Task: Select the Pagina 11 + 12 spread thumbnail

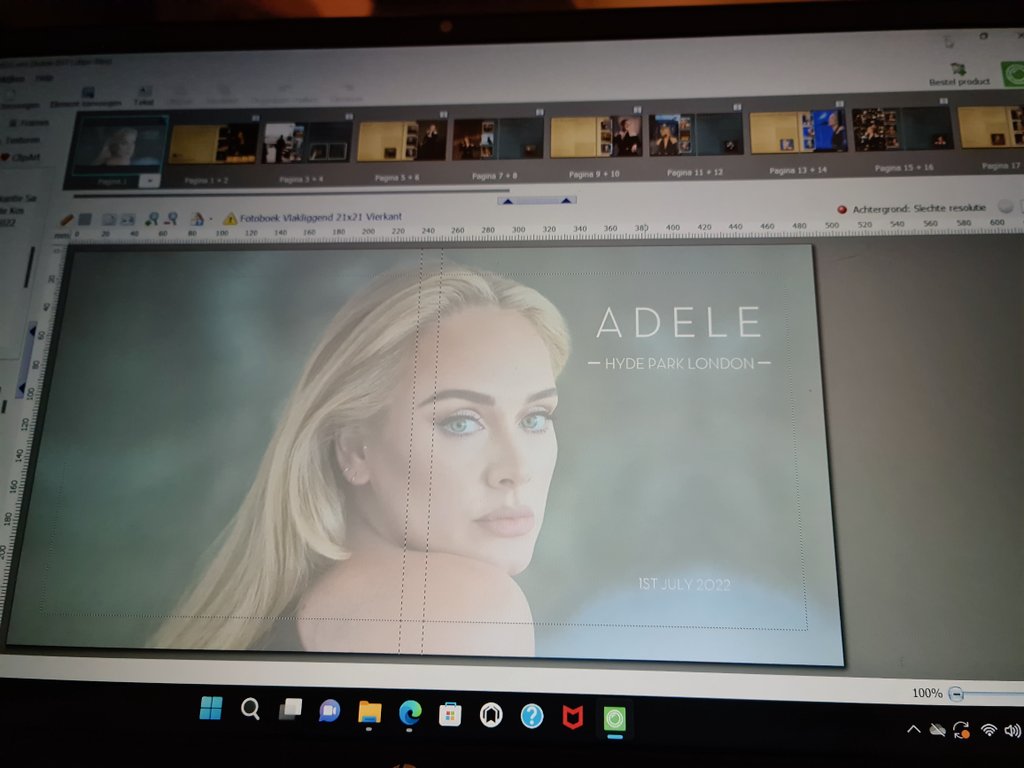Action: 696,134
